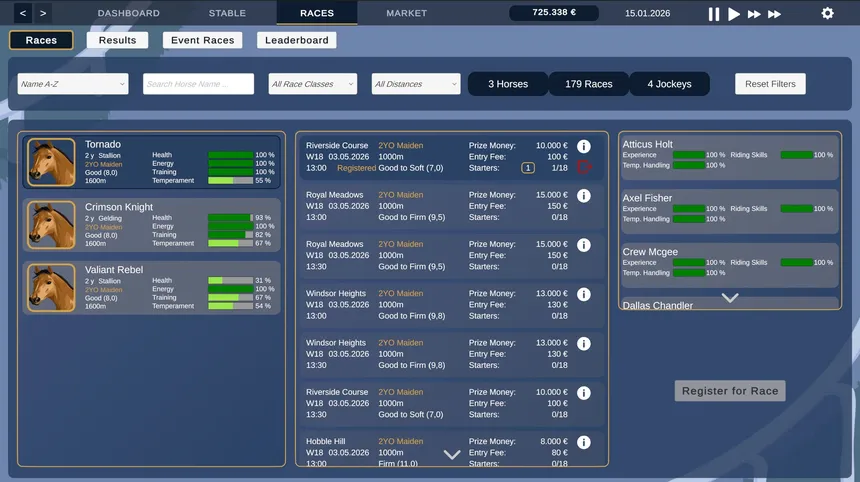Click the Register for Race button
The image size is (860, 482).
click(x=730, y=391)
